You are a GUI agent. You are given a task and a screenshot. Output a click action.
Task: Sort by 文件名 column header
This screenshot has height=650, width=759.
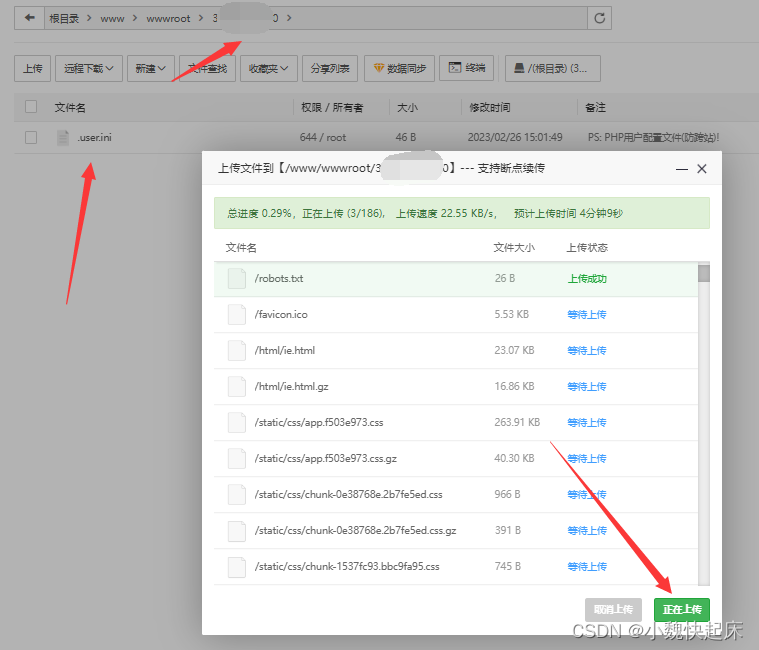(x=70, y=107)
